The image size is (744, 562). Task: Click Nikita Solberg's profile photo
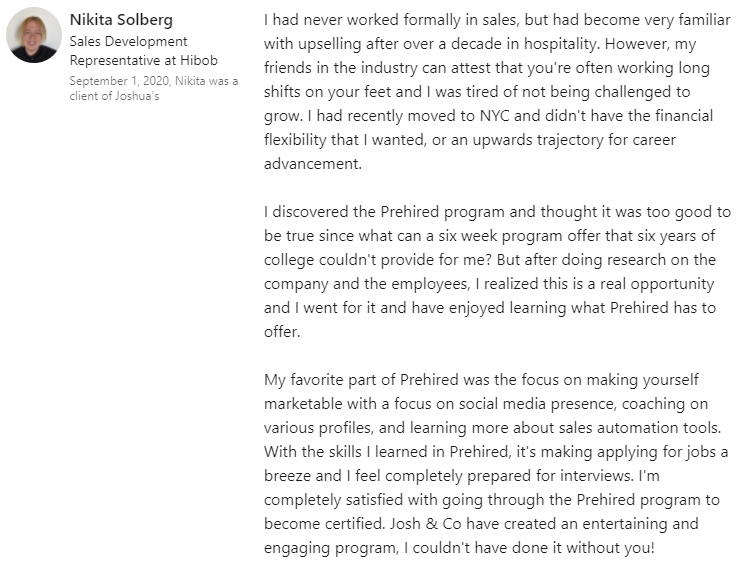point(33,35)
